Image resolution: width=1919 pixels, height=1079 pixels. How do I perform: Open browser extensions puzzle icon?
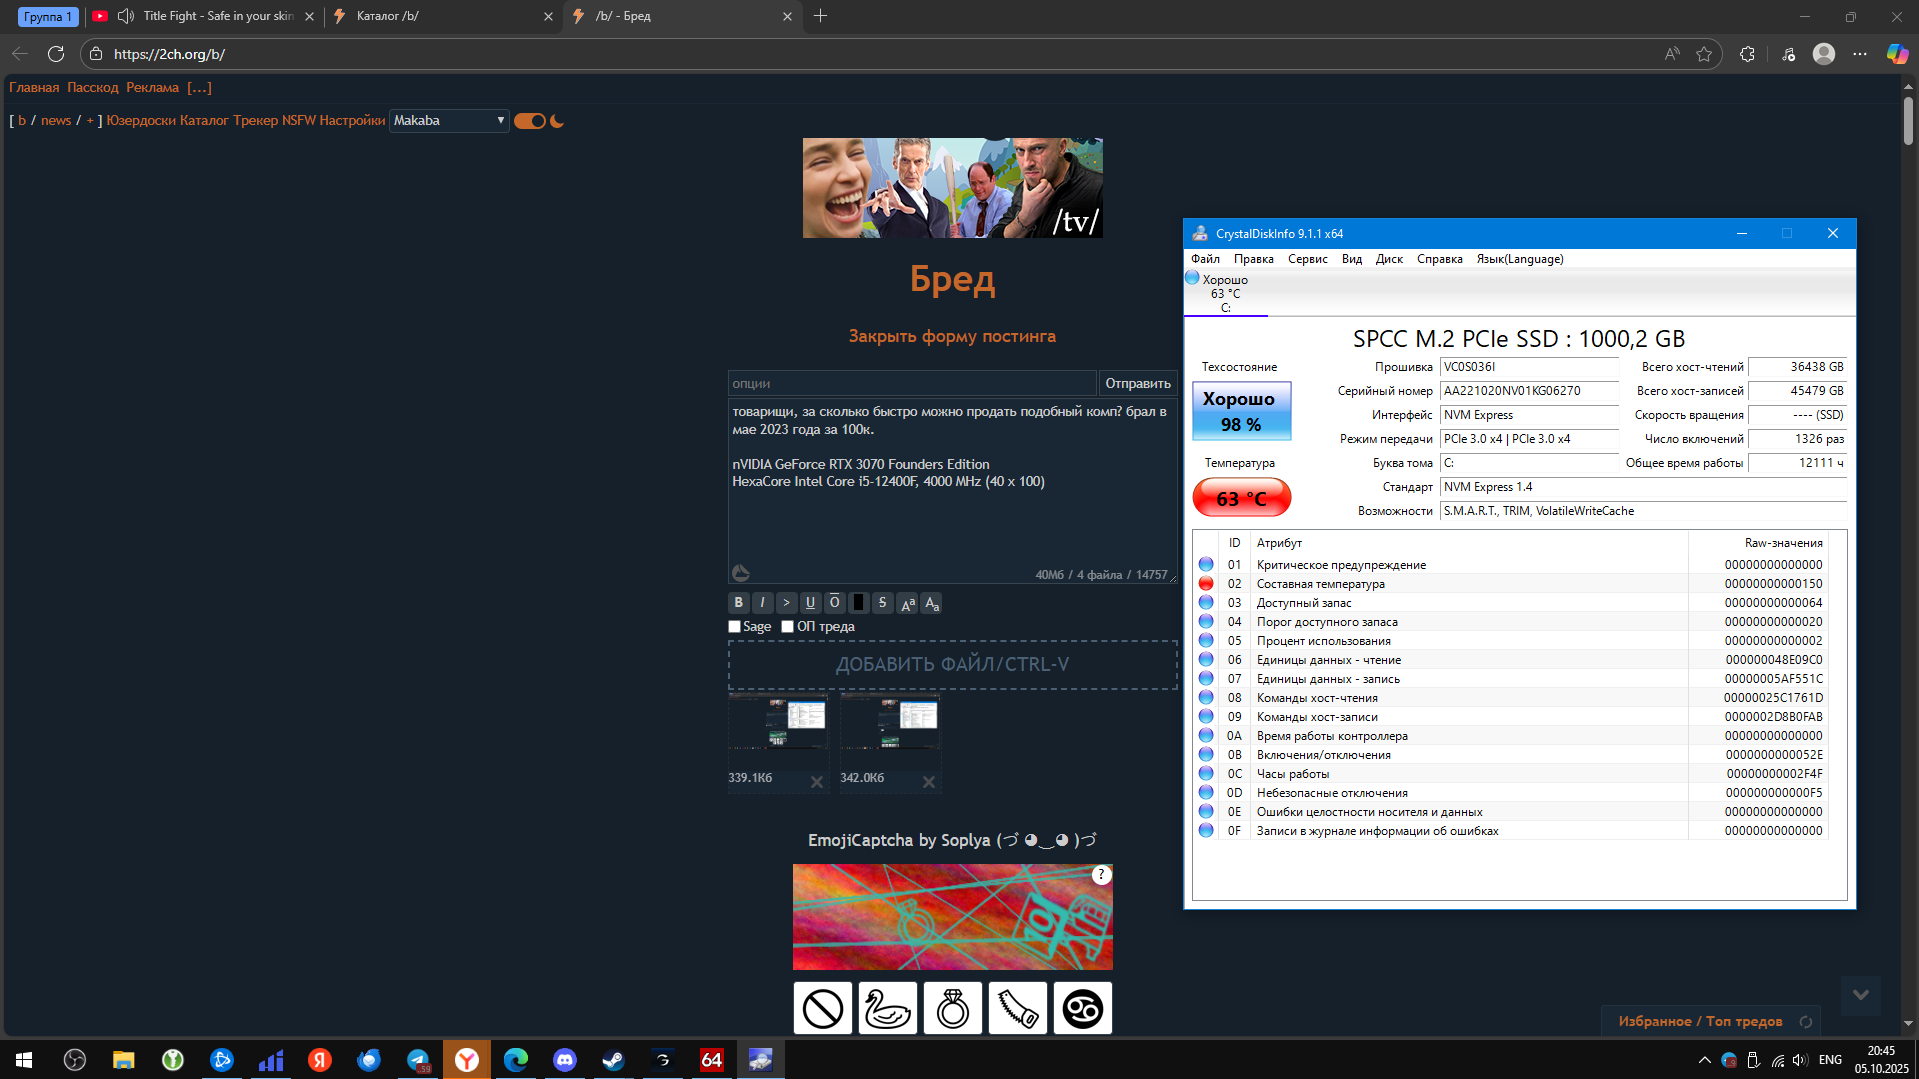(1747, 54)
